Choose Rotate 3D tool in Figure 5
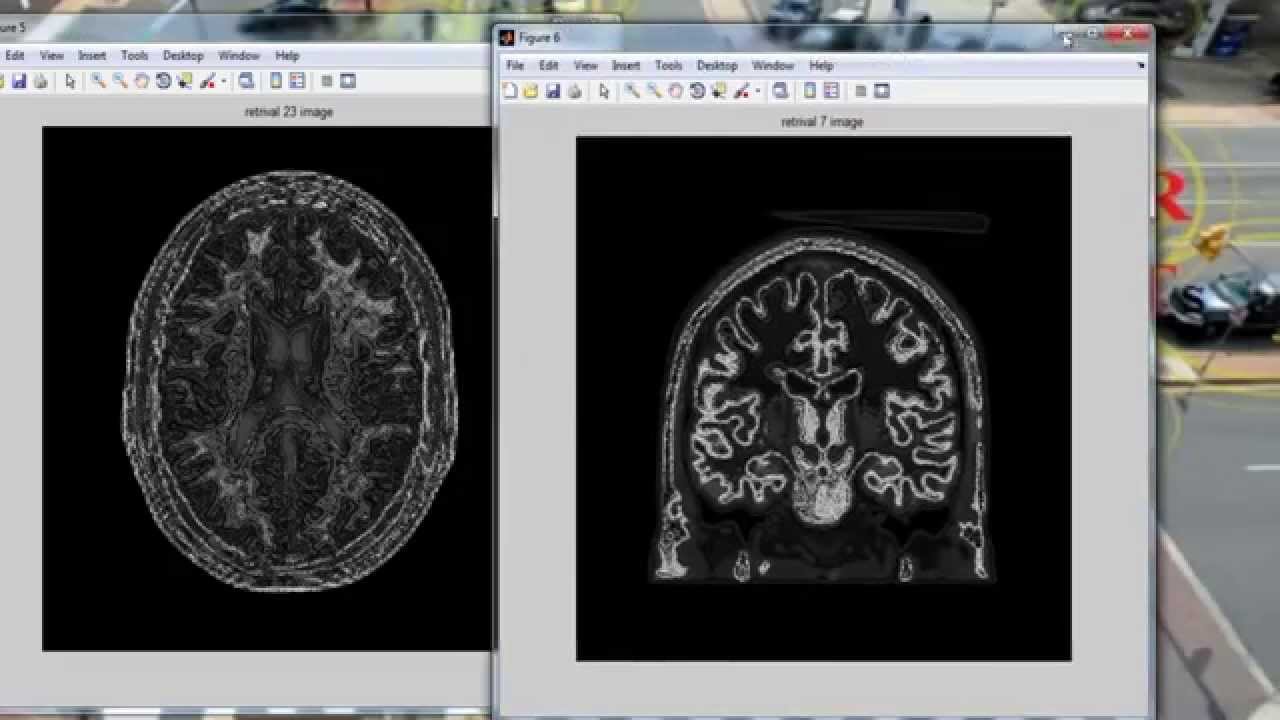1280x720 pixels. click(163, 81)
